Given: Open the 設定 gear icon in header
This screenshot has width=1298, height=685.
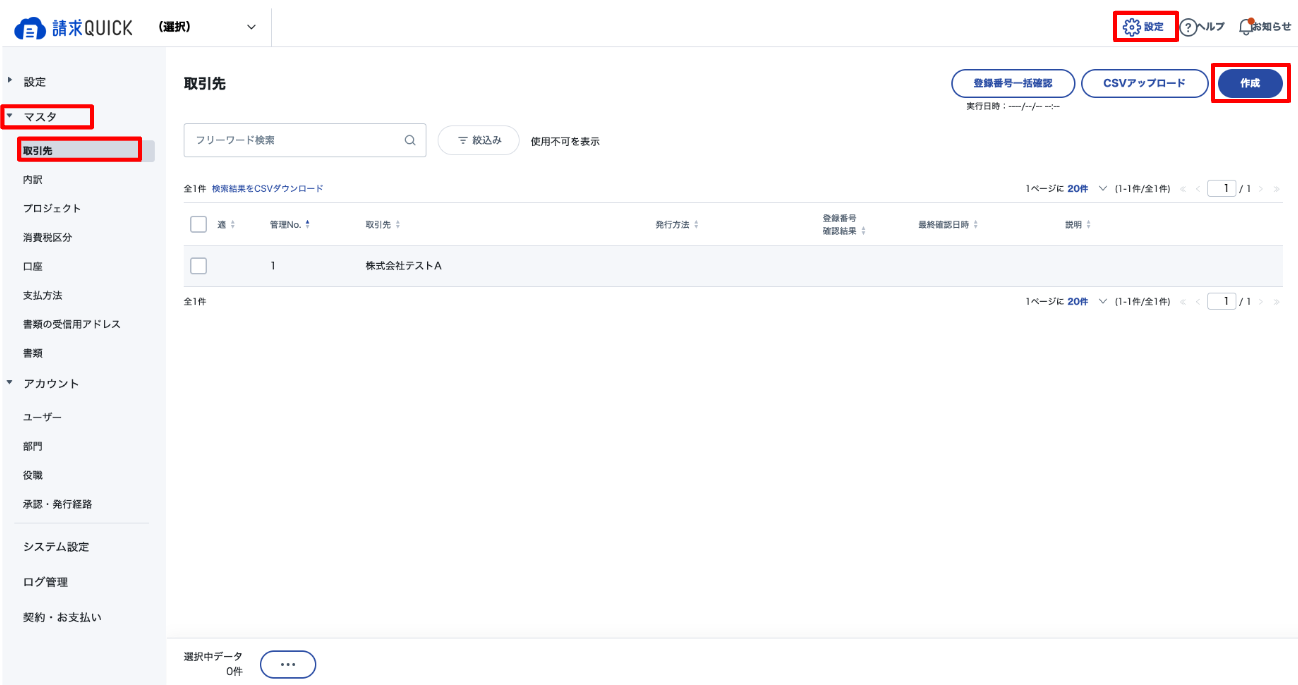Looking at the screenshot, I should [x=1132, y=27].
